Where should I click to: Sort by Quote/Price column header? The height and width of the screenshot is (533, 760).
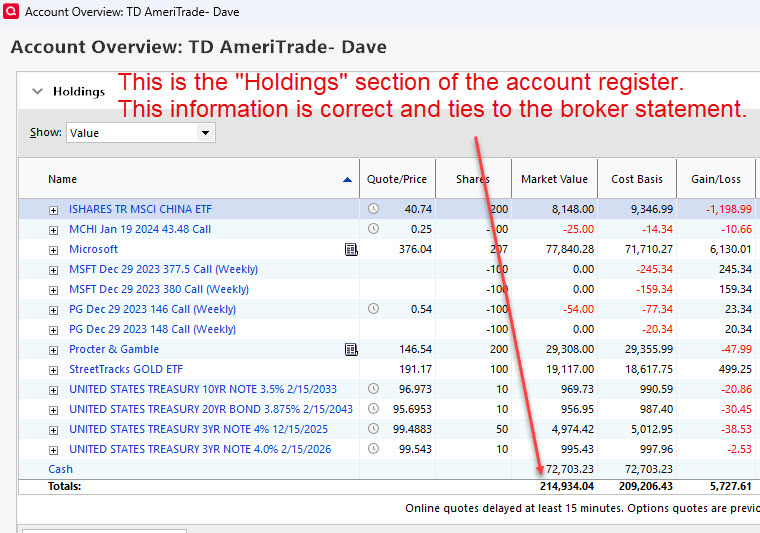(x=397, y=179)
